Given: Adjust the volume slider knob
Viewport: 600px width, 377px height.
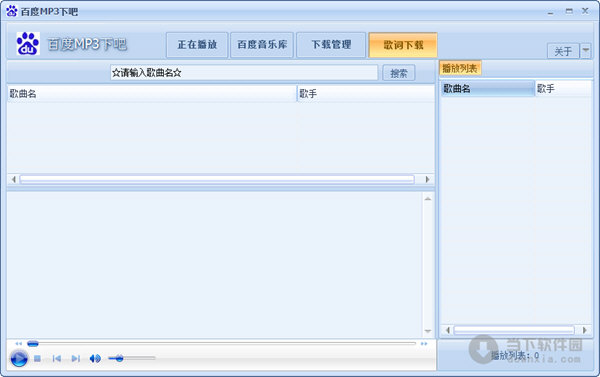Looking at the screenshot, I should click(x=119, y=358).
